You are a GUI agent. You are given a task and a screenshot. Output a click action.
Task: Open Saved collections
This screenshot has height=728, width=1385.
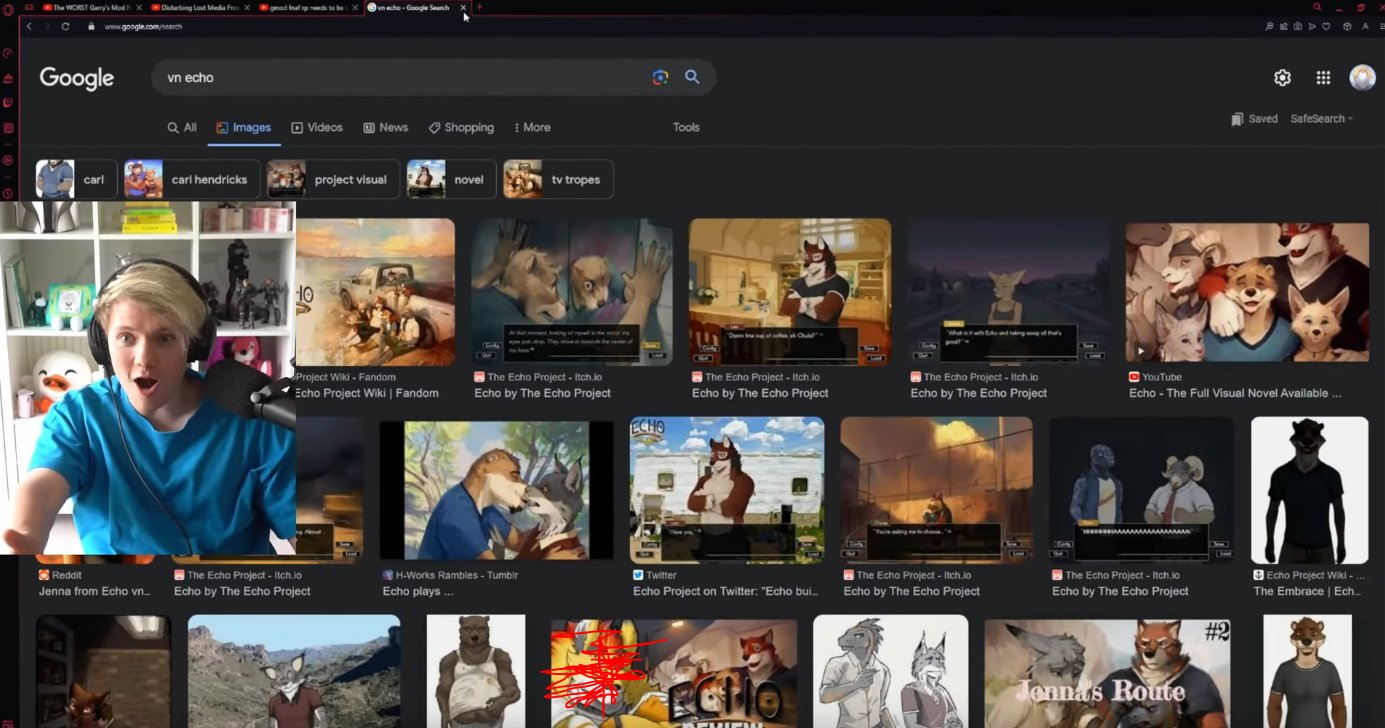(x=1254, y=118)
